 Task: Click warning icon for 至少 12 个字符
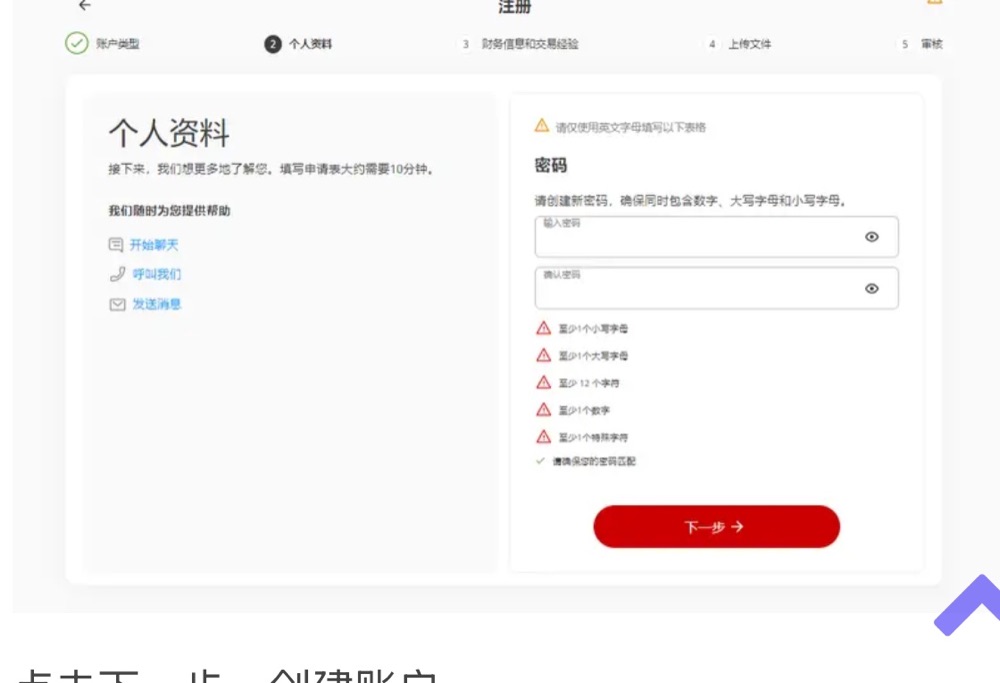coord(543,382)
